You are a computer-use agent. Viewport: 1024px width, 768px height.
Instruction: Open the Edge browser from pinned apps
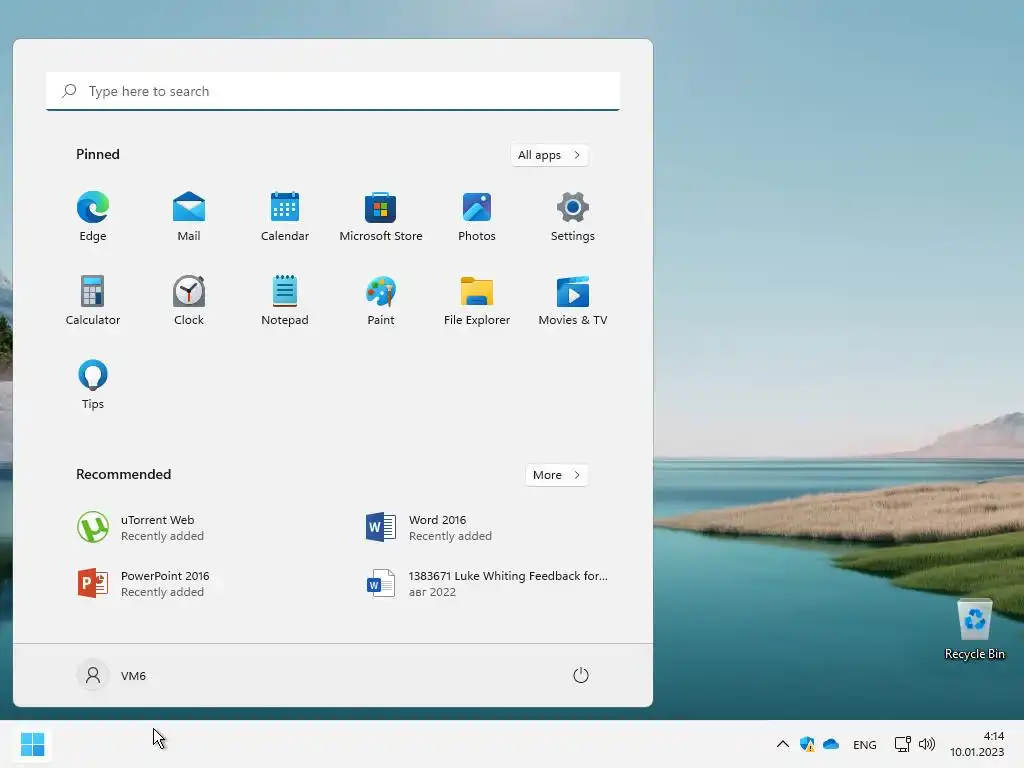[x=93, y=217]
